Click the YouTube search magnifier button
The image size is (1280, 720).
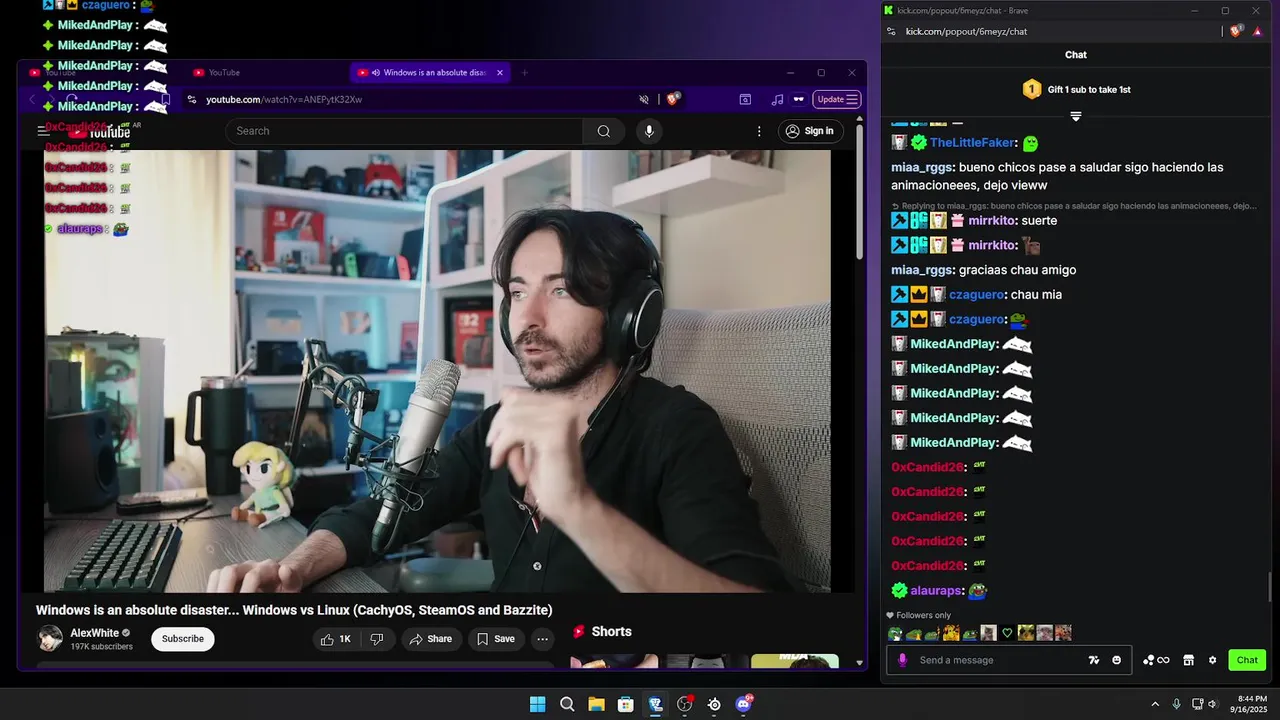pyautogui.click(x=604, y=131)
